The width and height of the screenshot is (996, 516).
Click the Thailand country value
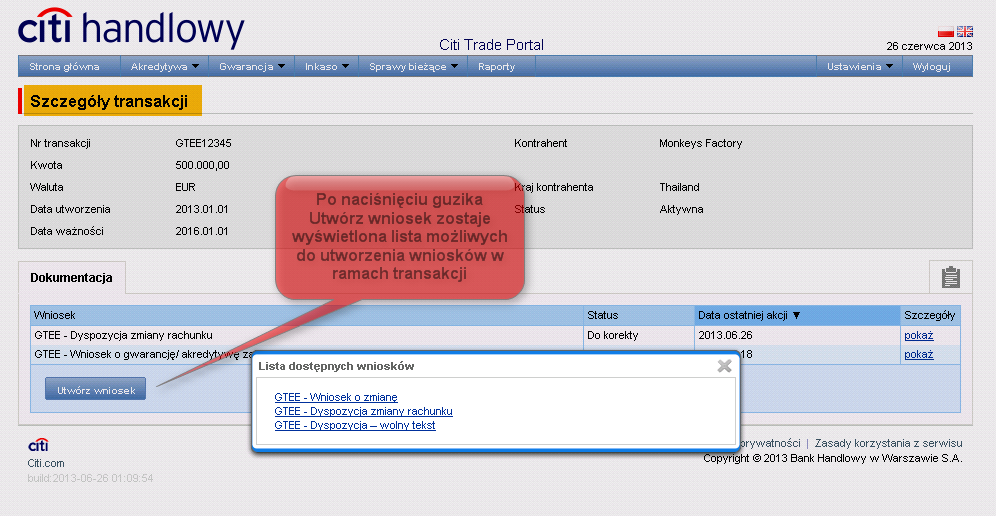(x=679, y=187)
